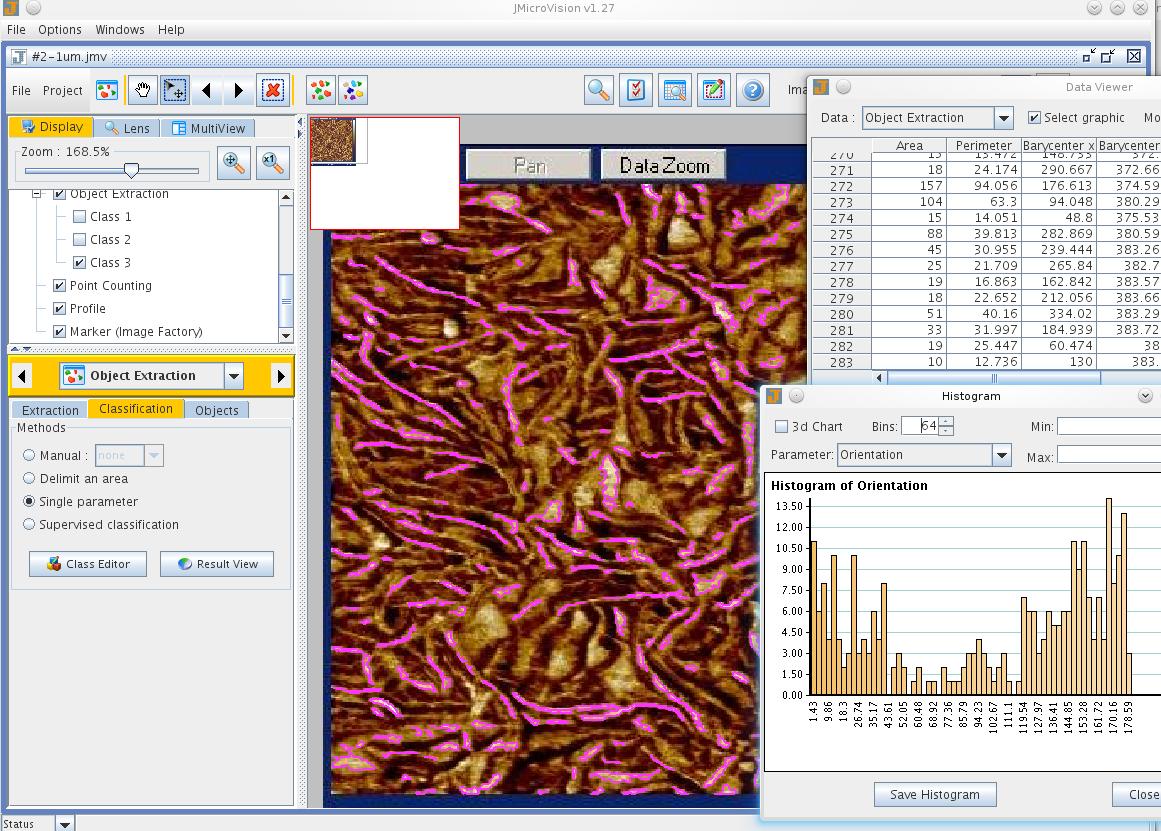Click the Bins number input field
Screen dimensions: 1161x831
pyautogui.click(x=919, y=426)
